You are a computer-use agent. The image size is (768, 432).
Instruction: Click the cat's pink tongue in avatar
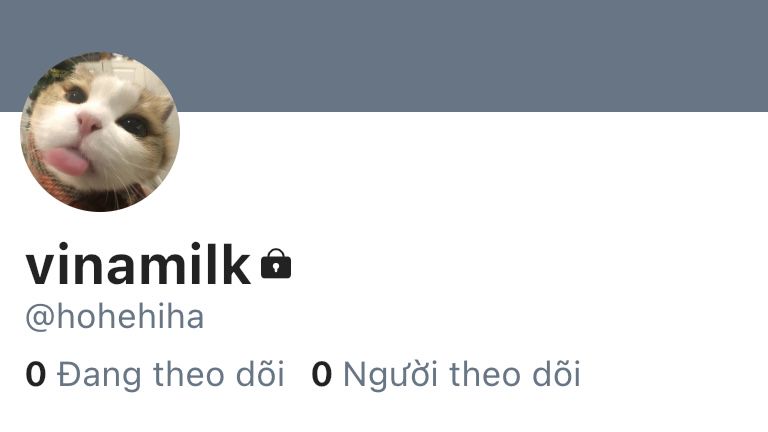(x=66, y=161)
